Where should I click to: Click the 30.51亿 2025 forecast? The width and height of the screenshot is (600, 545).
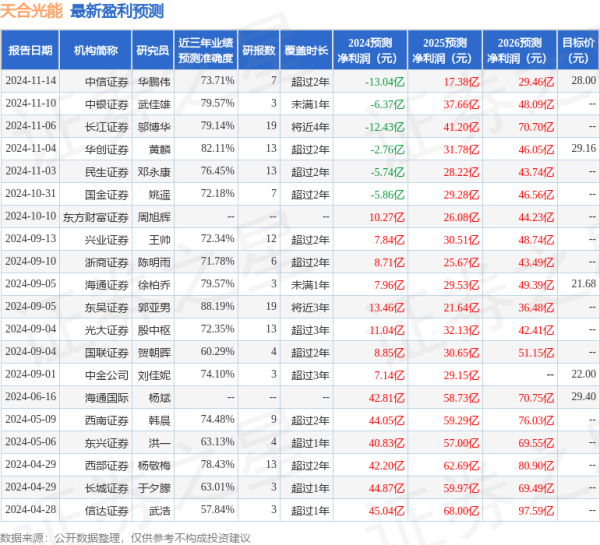point(461,240)
